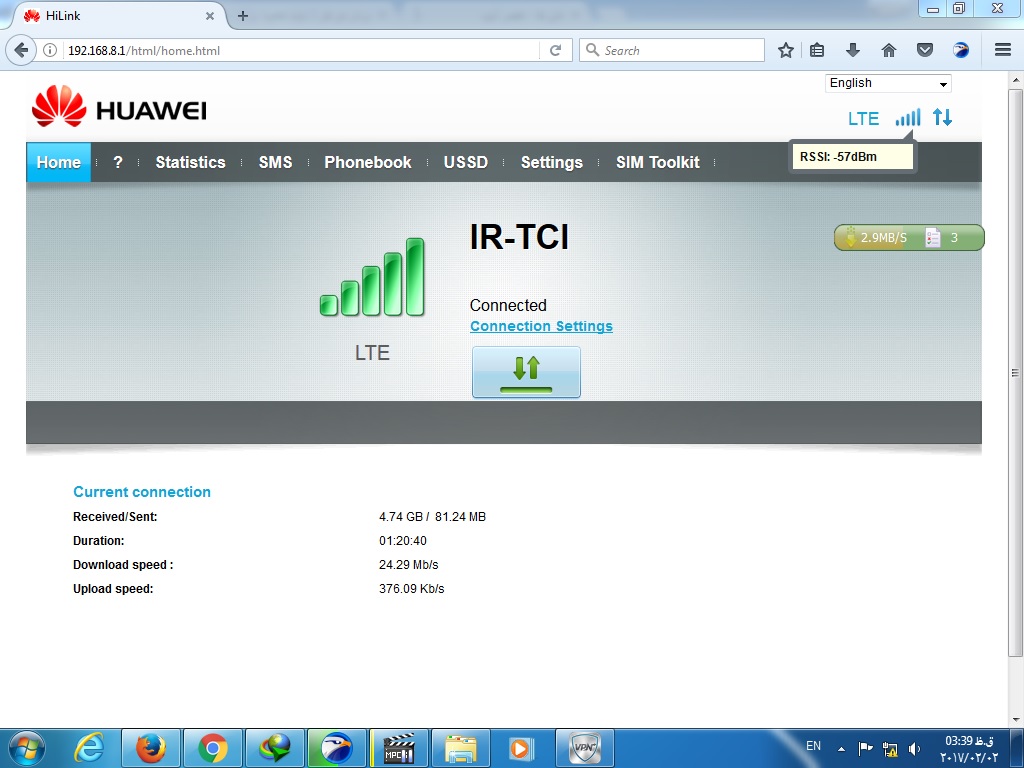Go to the SMS tab
The height and width of the screenshot is (768, 1024).
[275, 162]
